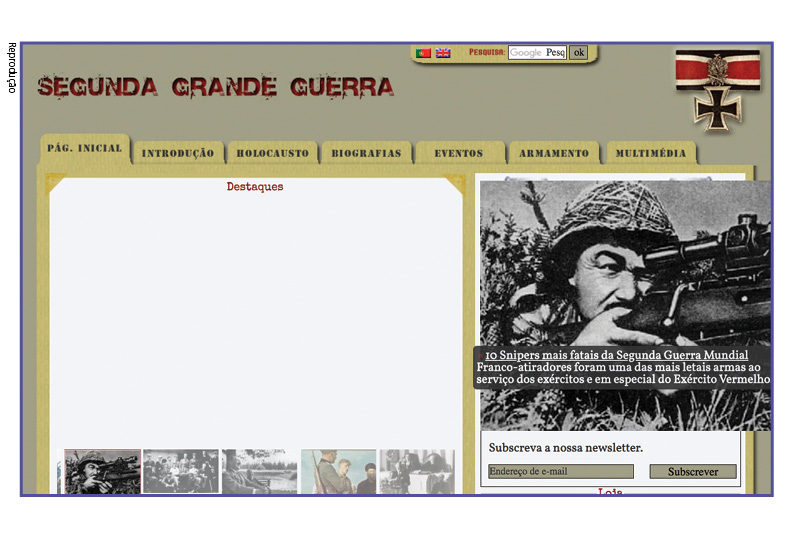Focus the Google search field
Screen dimensions: 794x539
[537, 53]
